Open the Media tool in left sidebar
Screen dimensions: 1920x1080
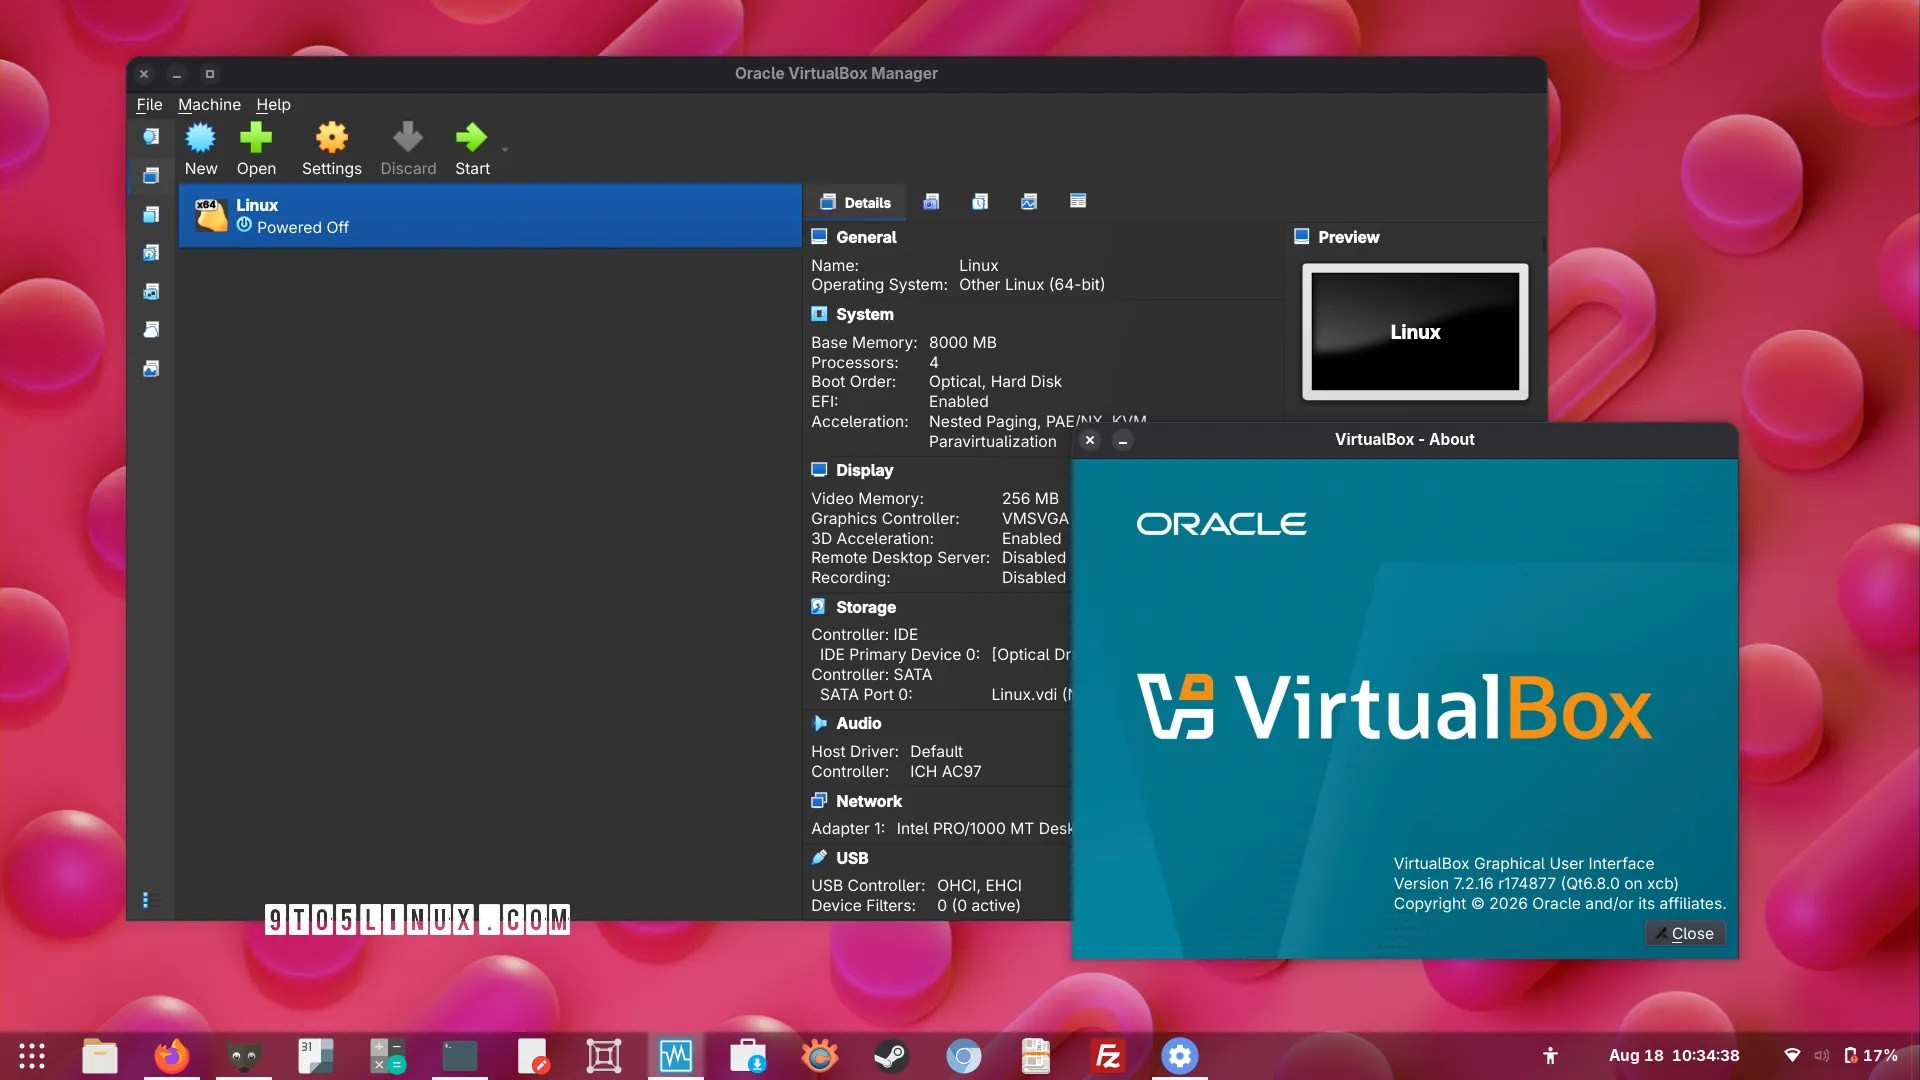151,253
